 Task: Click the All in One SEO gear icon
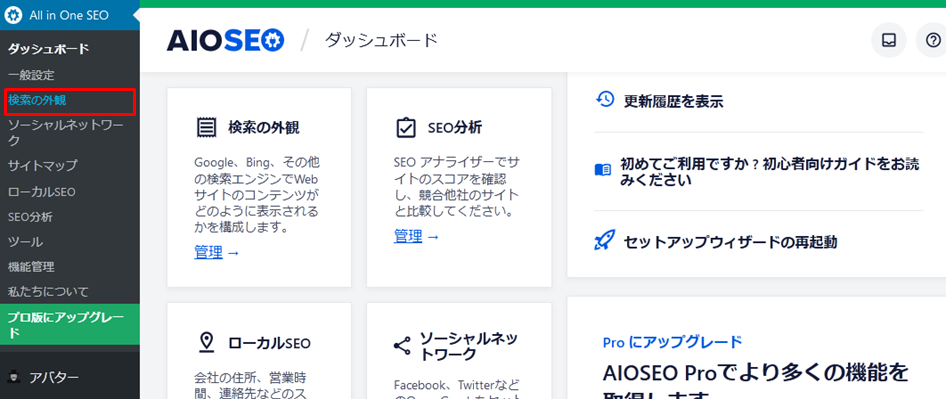[x=13, y=15]
